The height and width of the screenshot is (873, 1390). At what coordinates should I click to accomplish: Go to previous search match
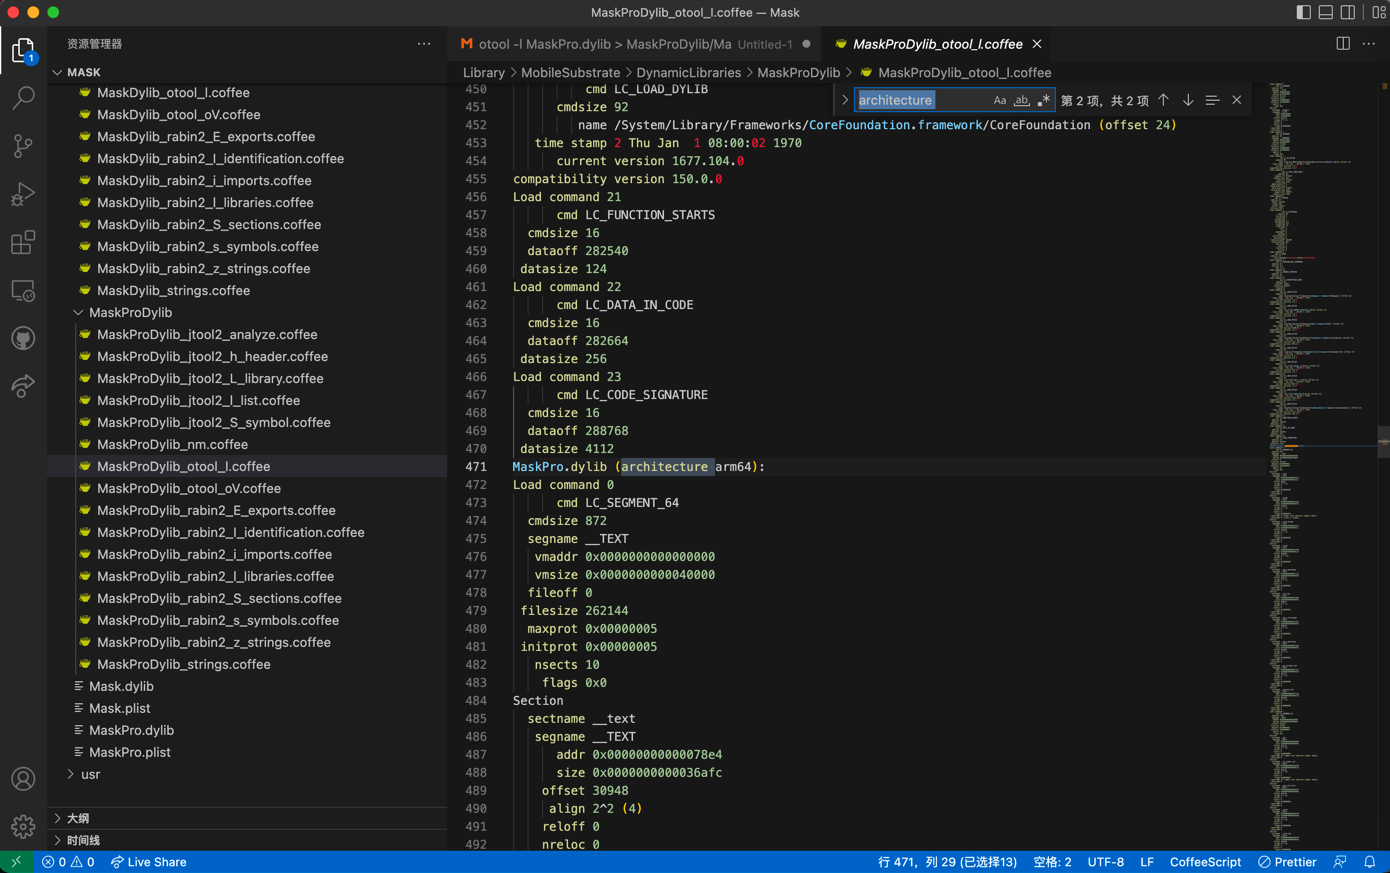1163,100
